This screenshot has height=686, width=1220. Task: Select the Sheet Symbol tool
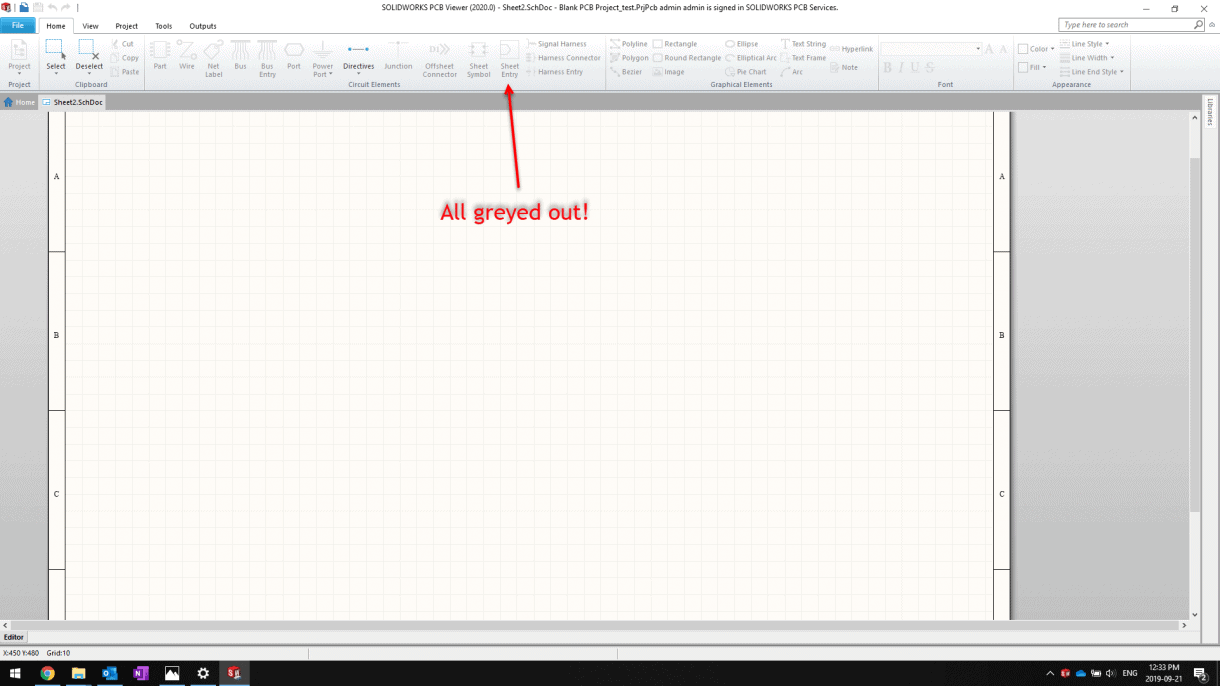coord(479,59)
